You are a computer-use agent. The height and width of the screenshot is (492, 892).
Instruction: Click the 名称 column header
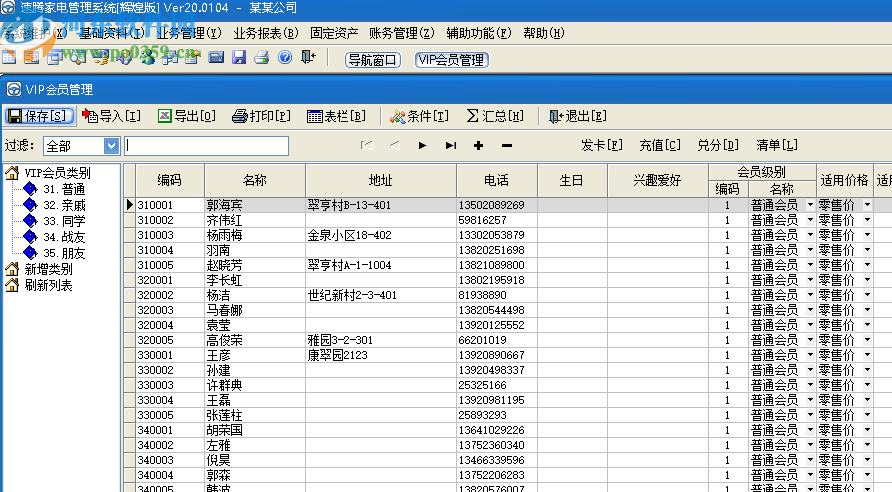[x=255, y=180]
